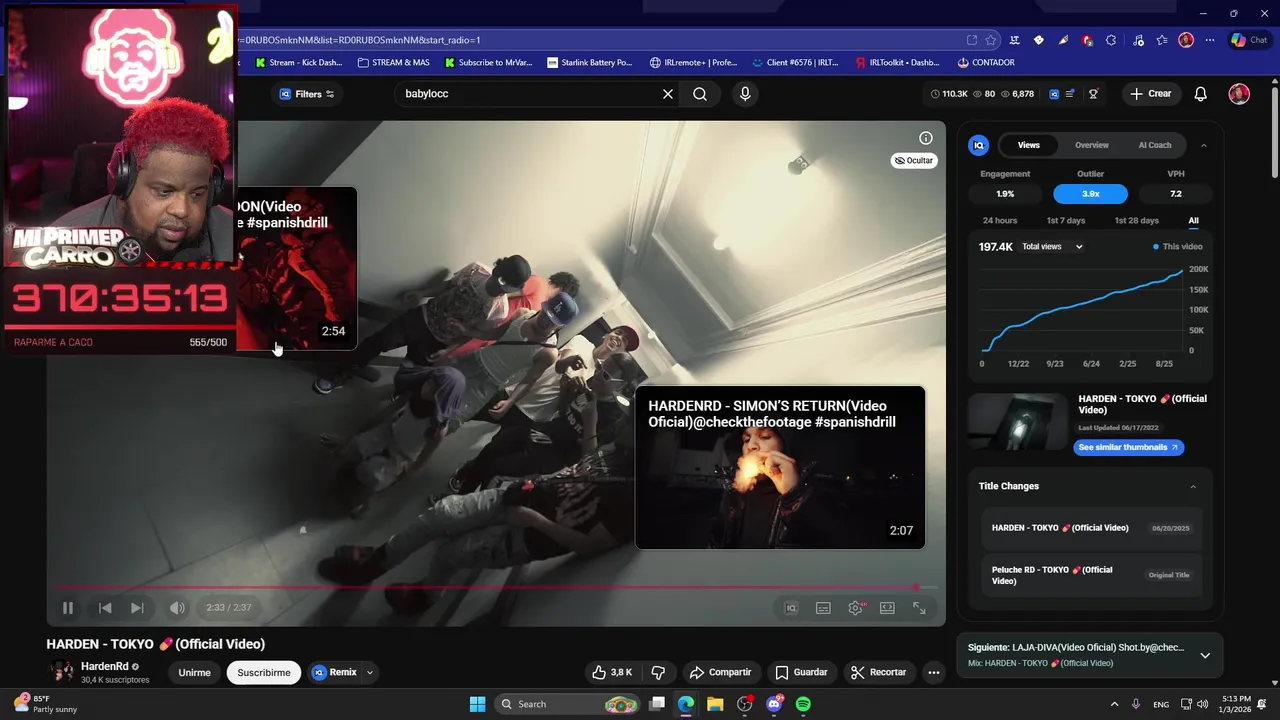Screen dimensions: 1280x720
Task: Switch to theater mode
Action: pyautogui.click(x=887, y=608)
